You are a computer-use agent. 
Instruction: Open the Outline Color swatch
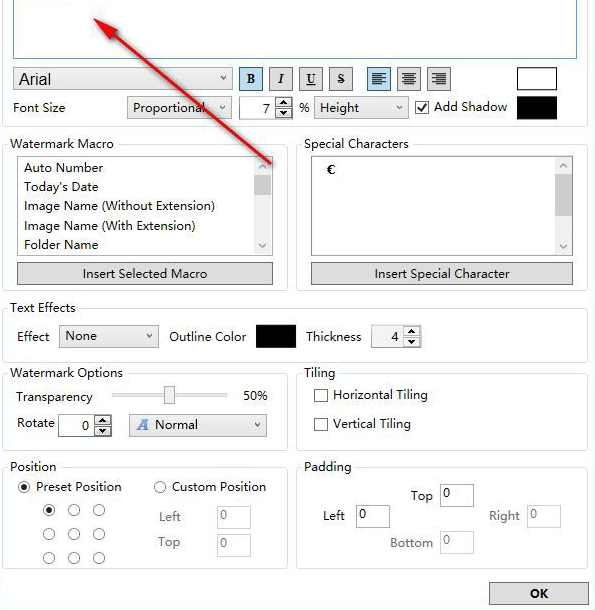tap(276, 337)
